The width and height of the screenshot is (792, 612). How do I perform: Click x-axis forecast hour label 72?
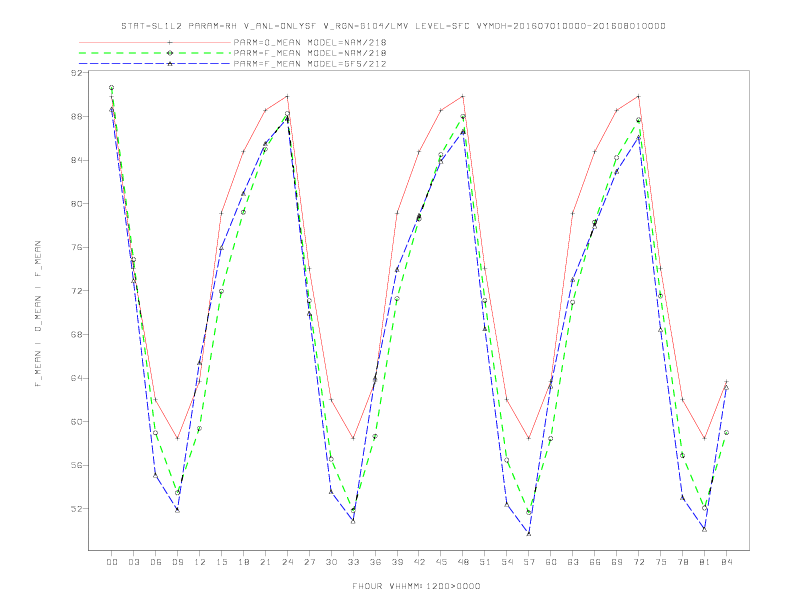point(638,562)
